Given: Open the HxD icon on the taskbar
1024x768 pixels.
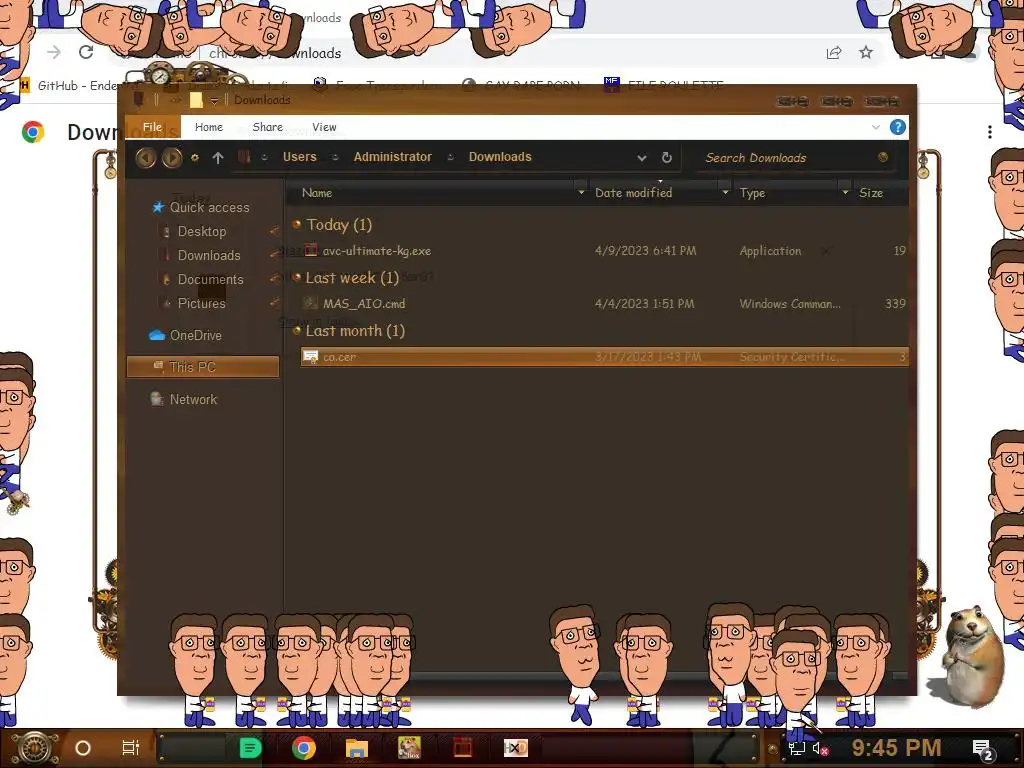Looking at the screenshot, I should point(515,748).
